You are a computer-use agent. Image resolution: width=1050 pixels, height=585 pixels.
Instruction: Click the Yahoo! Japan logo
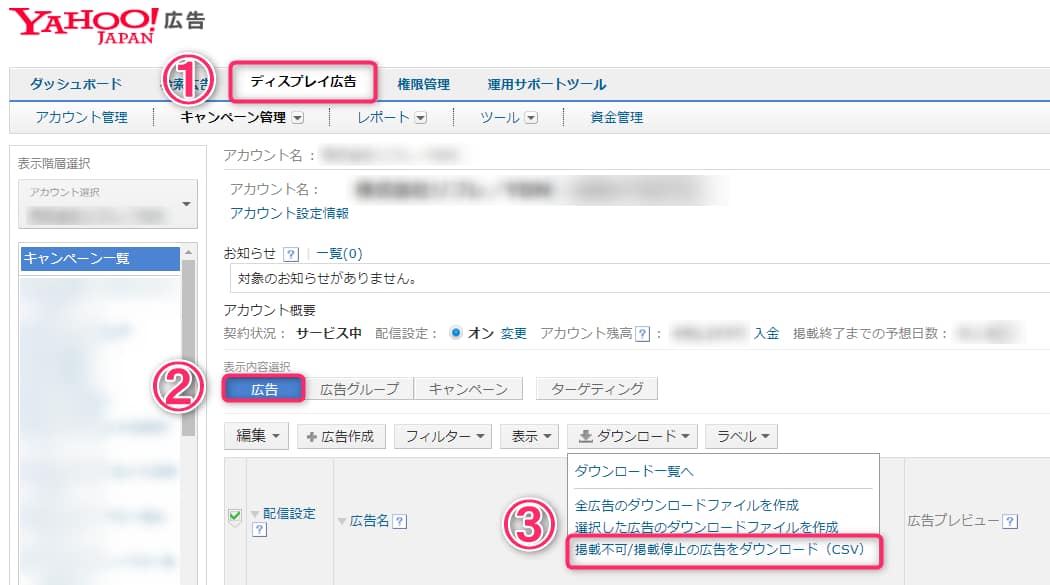(x=85, y=25)
